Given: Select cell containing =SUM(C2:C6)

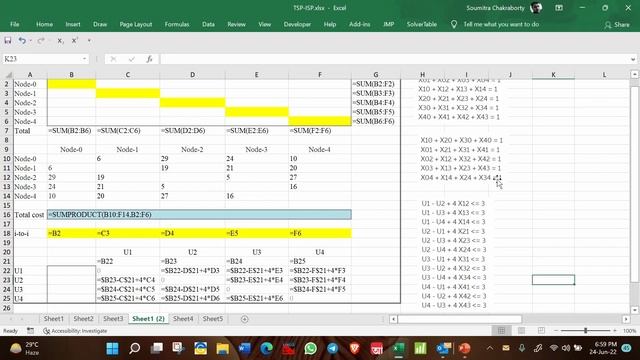Looking at the screenshot, I should [127, 131].
